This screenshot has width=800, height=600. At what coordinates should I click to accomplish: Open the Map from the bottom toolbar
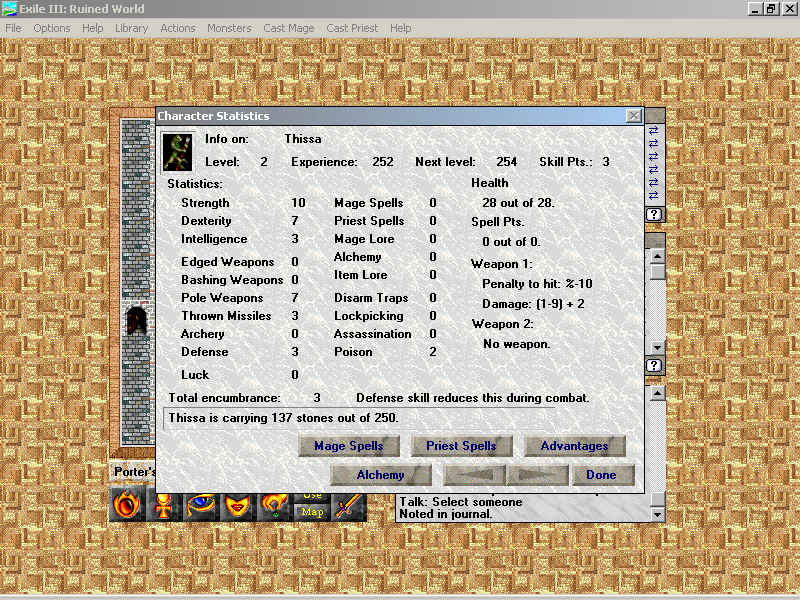[312, 512]
